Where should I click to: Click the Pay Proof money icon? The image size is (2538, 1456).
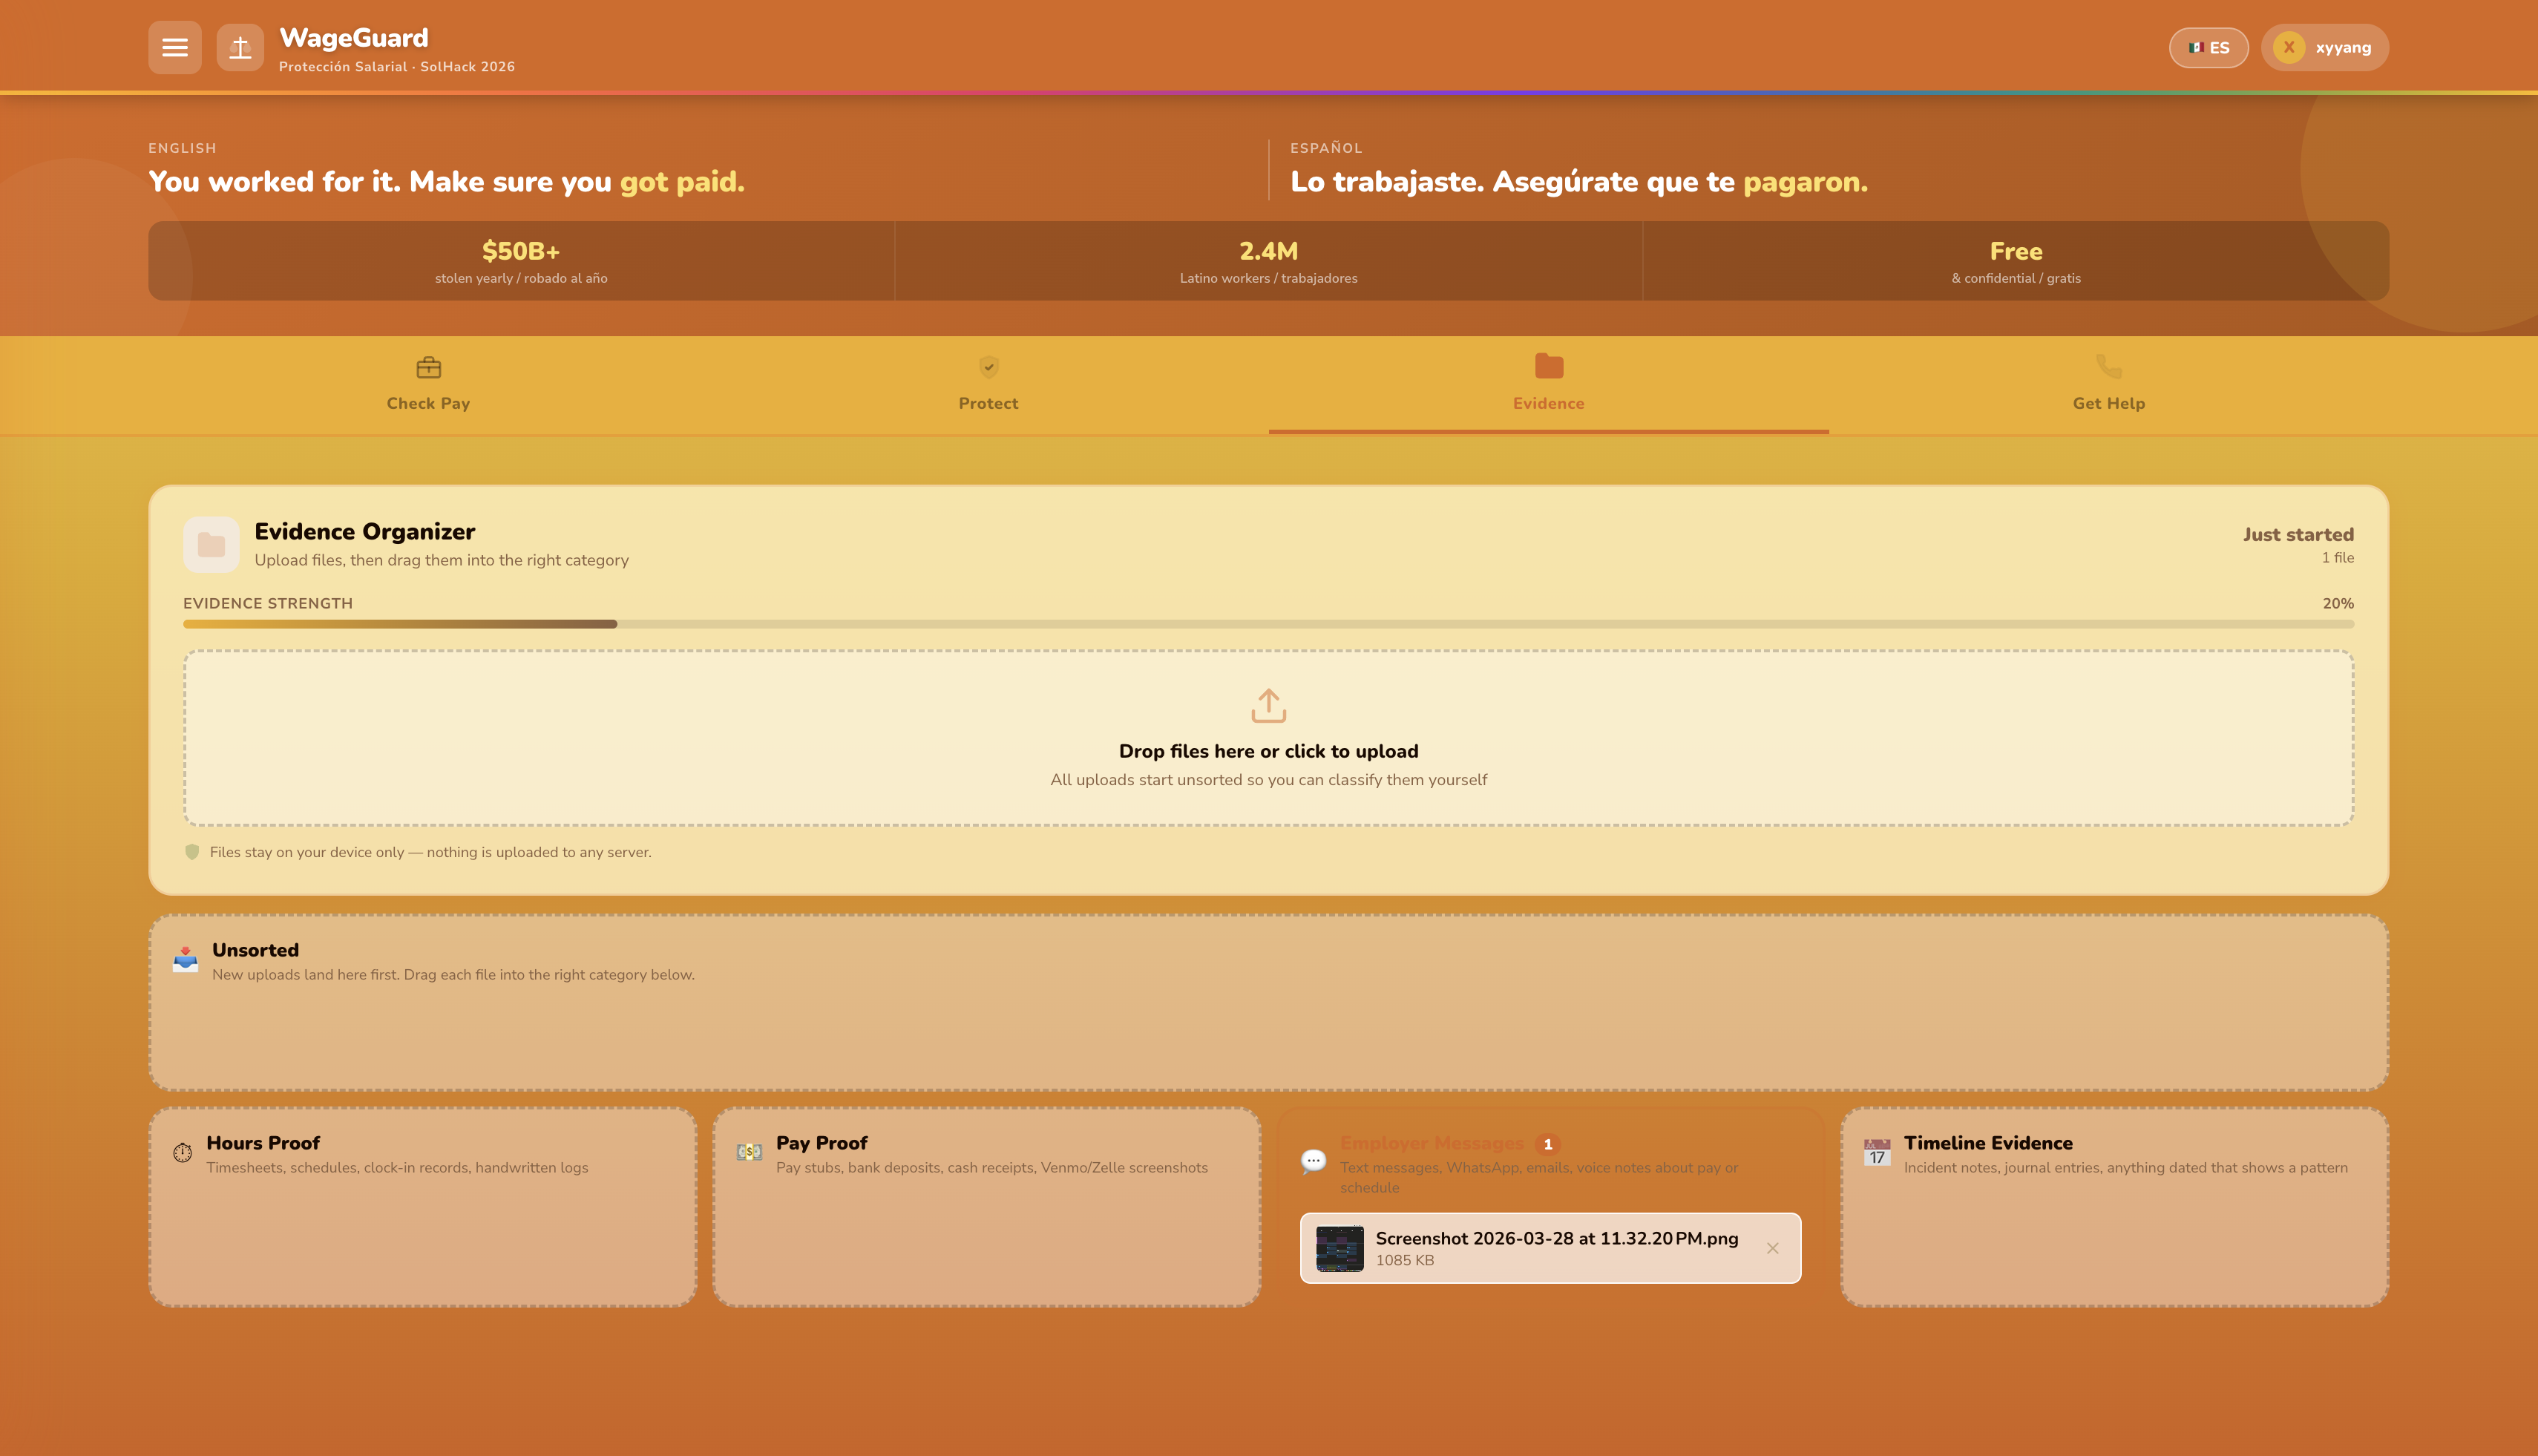(749, 1152)
